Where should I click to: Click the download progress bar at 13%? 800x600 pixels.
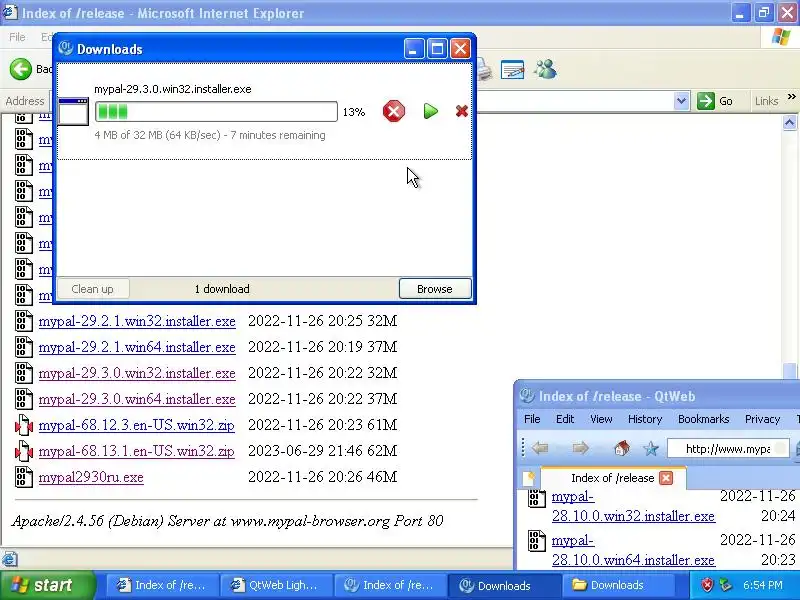216,112
